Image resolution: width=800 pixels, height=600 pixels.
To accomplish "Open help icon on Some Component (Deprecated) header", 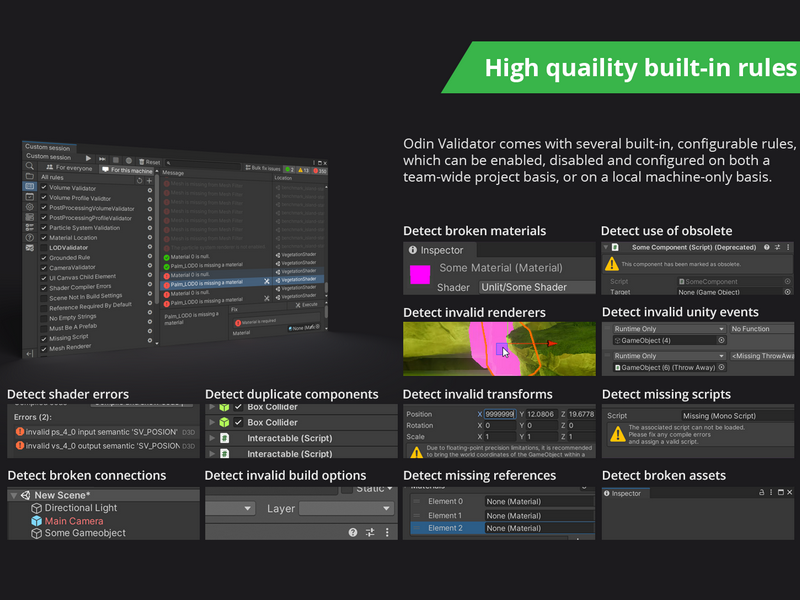I will coord(767,247).
